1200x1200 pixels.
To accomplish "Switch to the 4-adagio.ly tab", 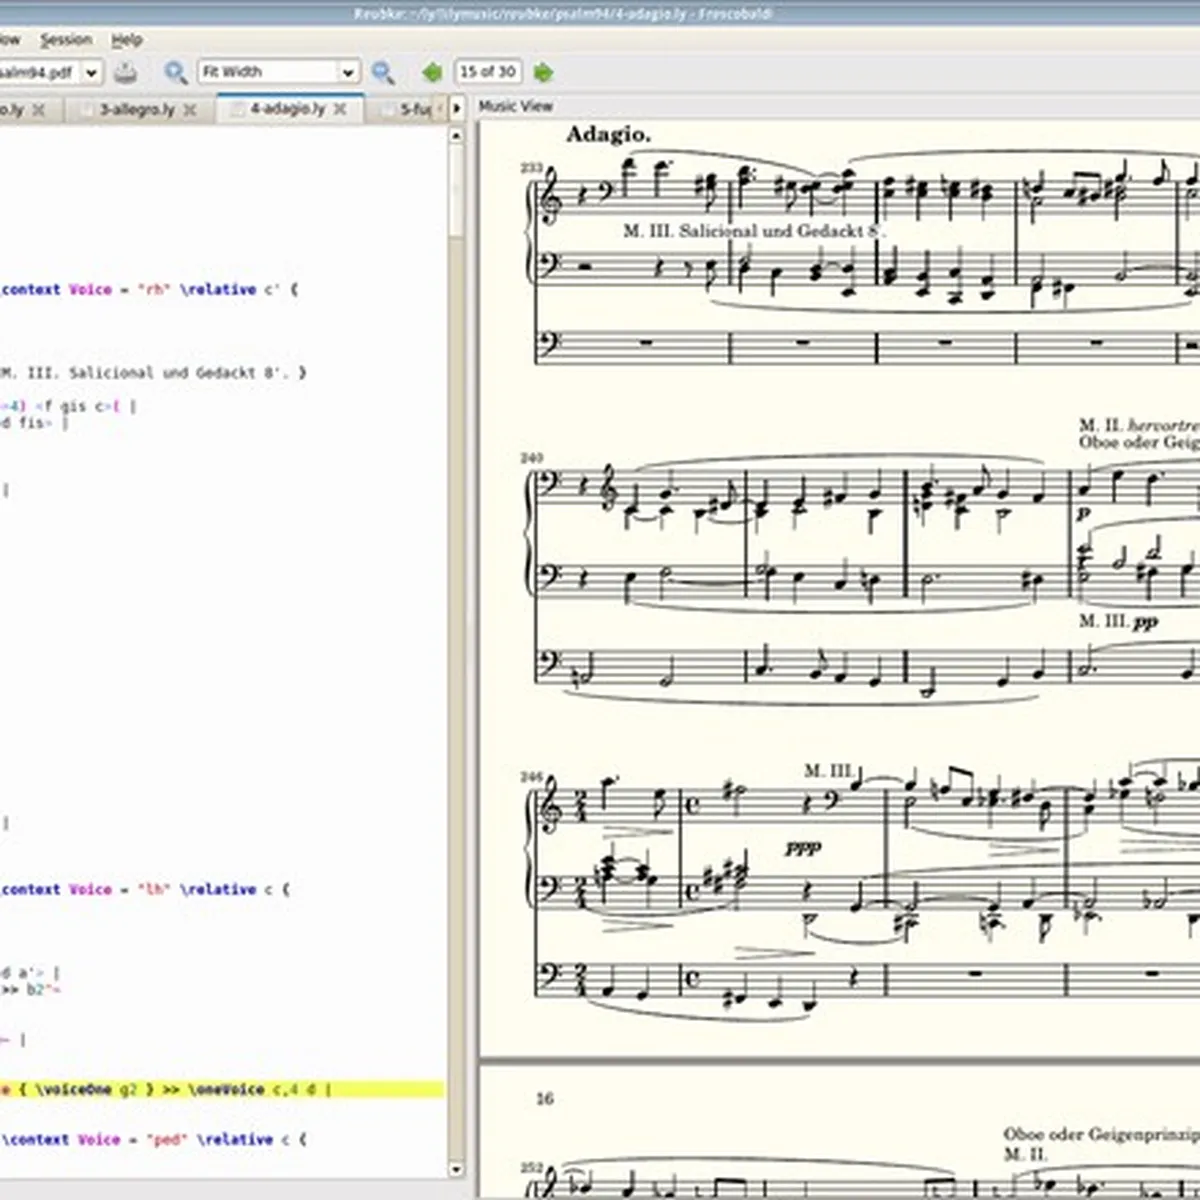I will click(288, 108).
